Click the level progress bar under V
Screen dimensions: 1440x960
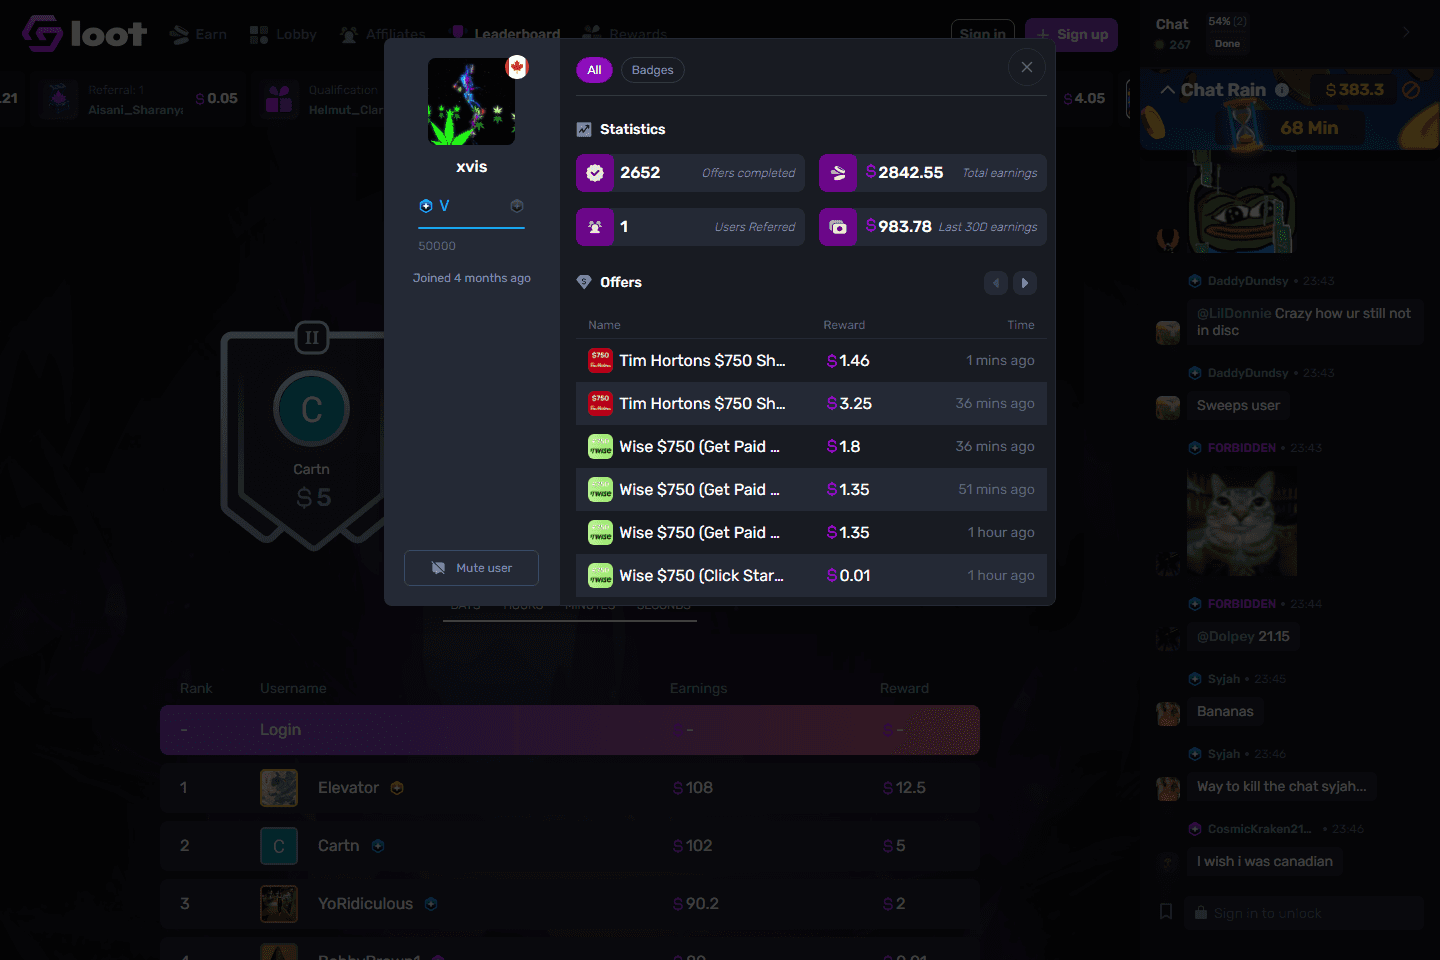pyautogui.click(x=471, y=228)
